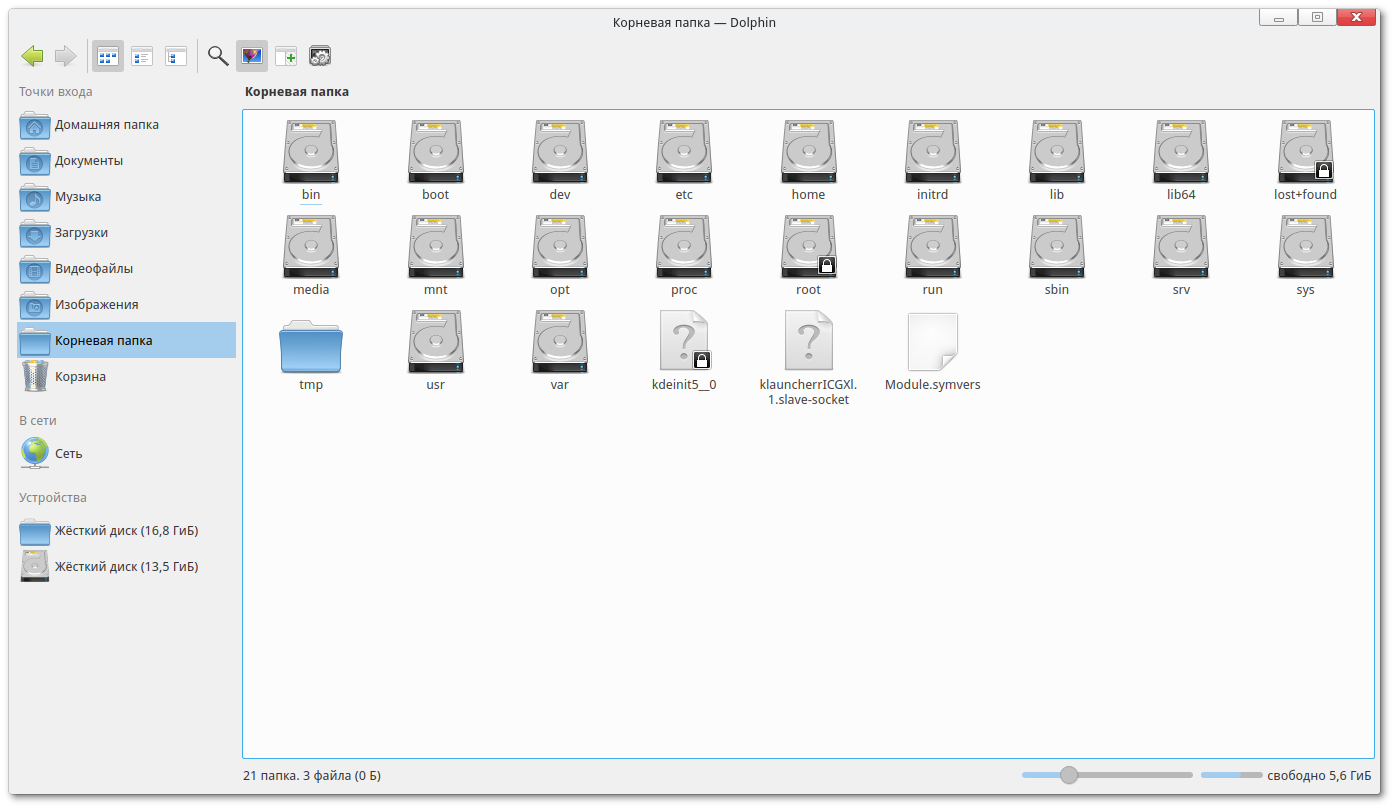
Task: Select the home folder icon
Action: tap(808, 152)
